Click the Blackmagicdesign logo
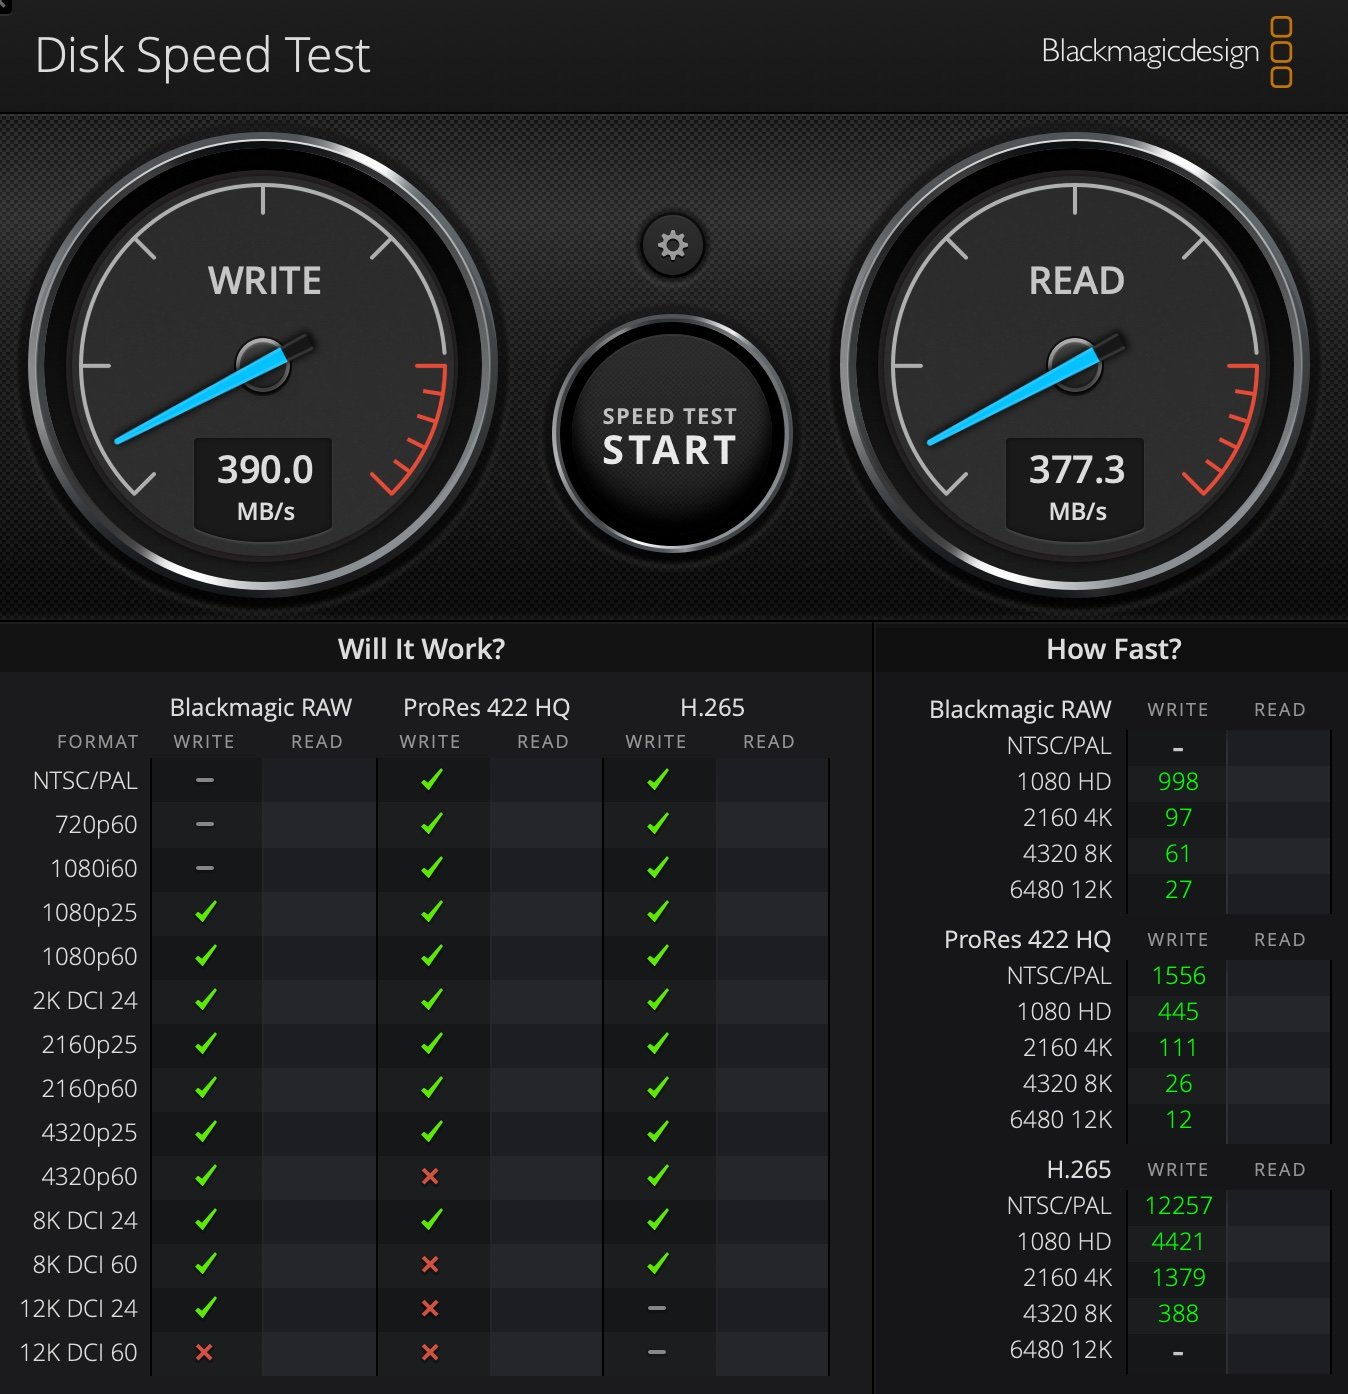The height and width of the screenshot is (1394, 1348). (1166, 52)
